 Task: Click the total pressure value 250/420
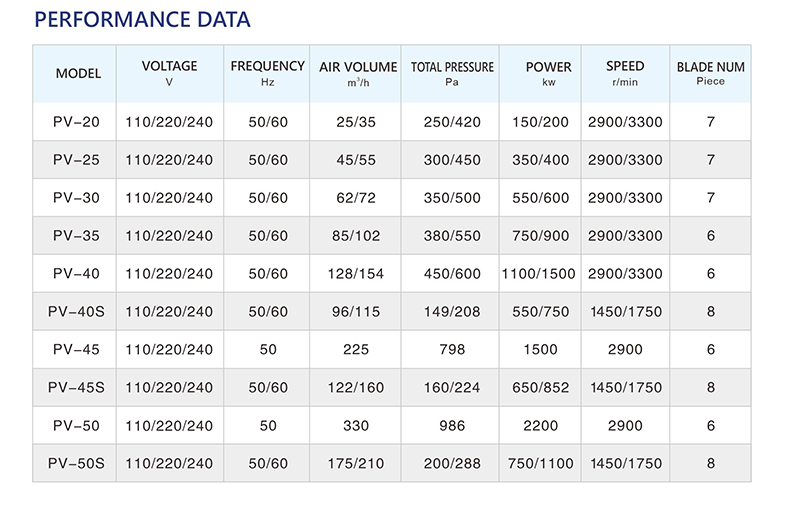452,122
